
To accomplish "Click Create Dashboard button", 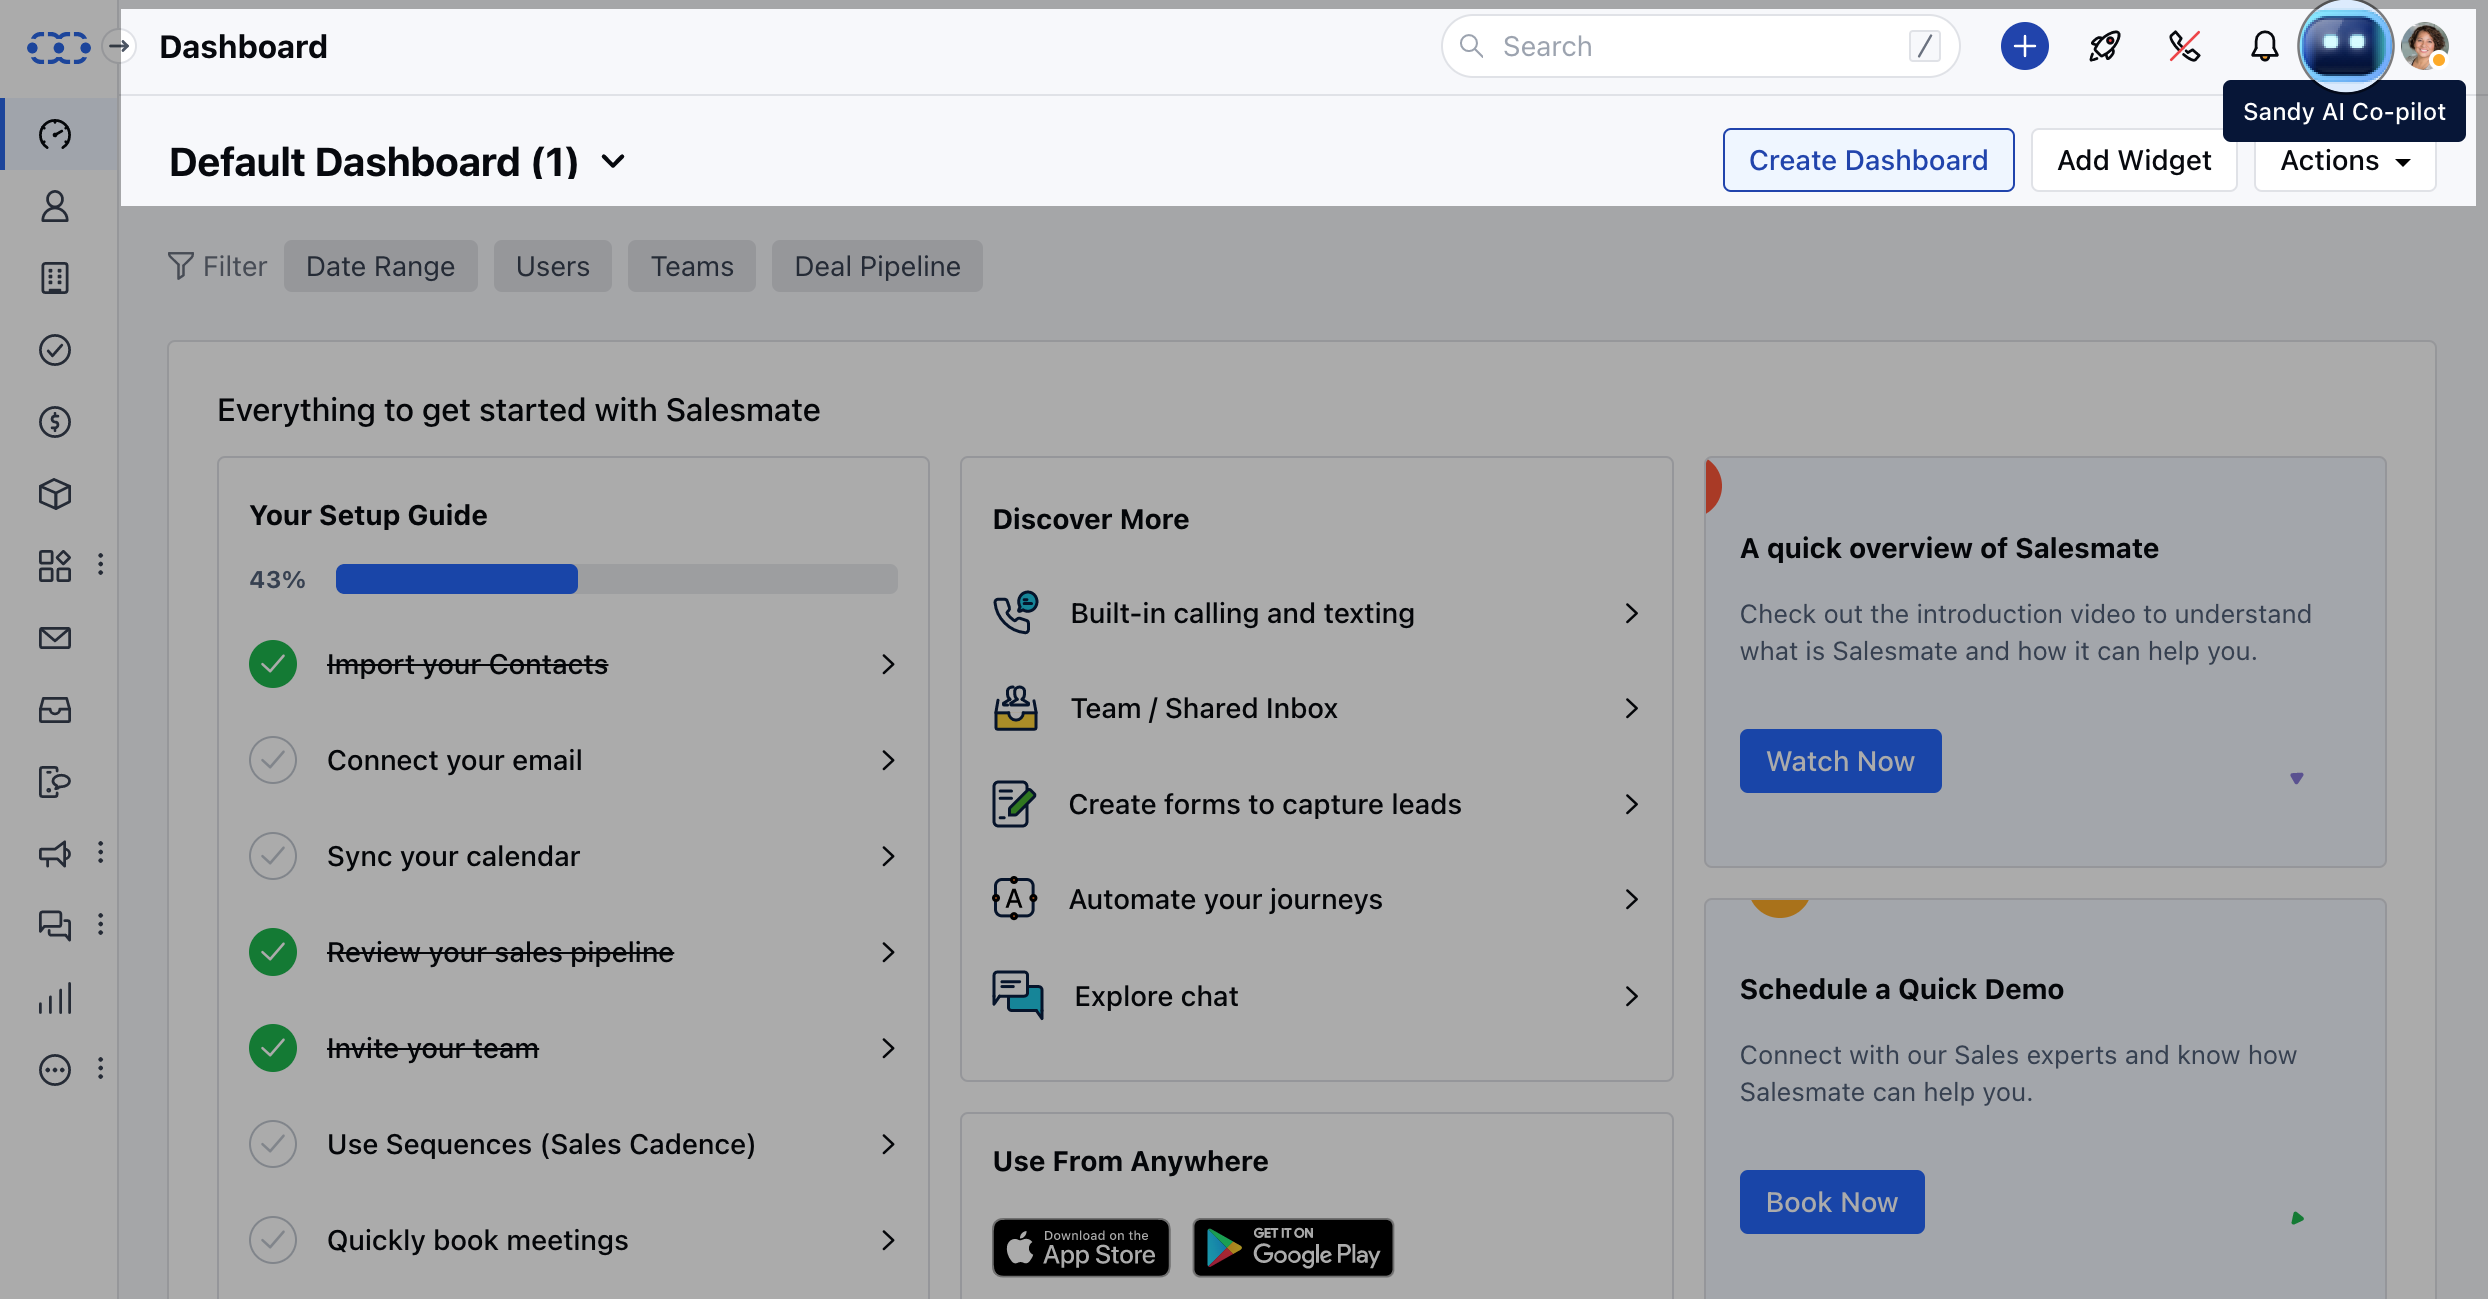I will tap(1868, 160).
